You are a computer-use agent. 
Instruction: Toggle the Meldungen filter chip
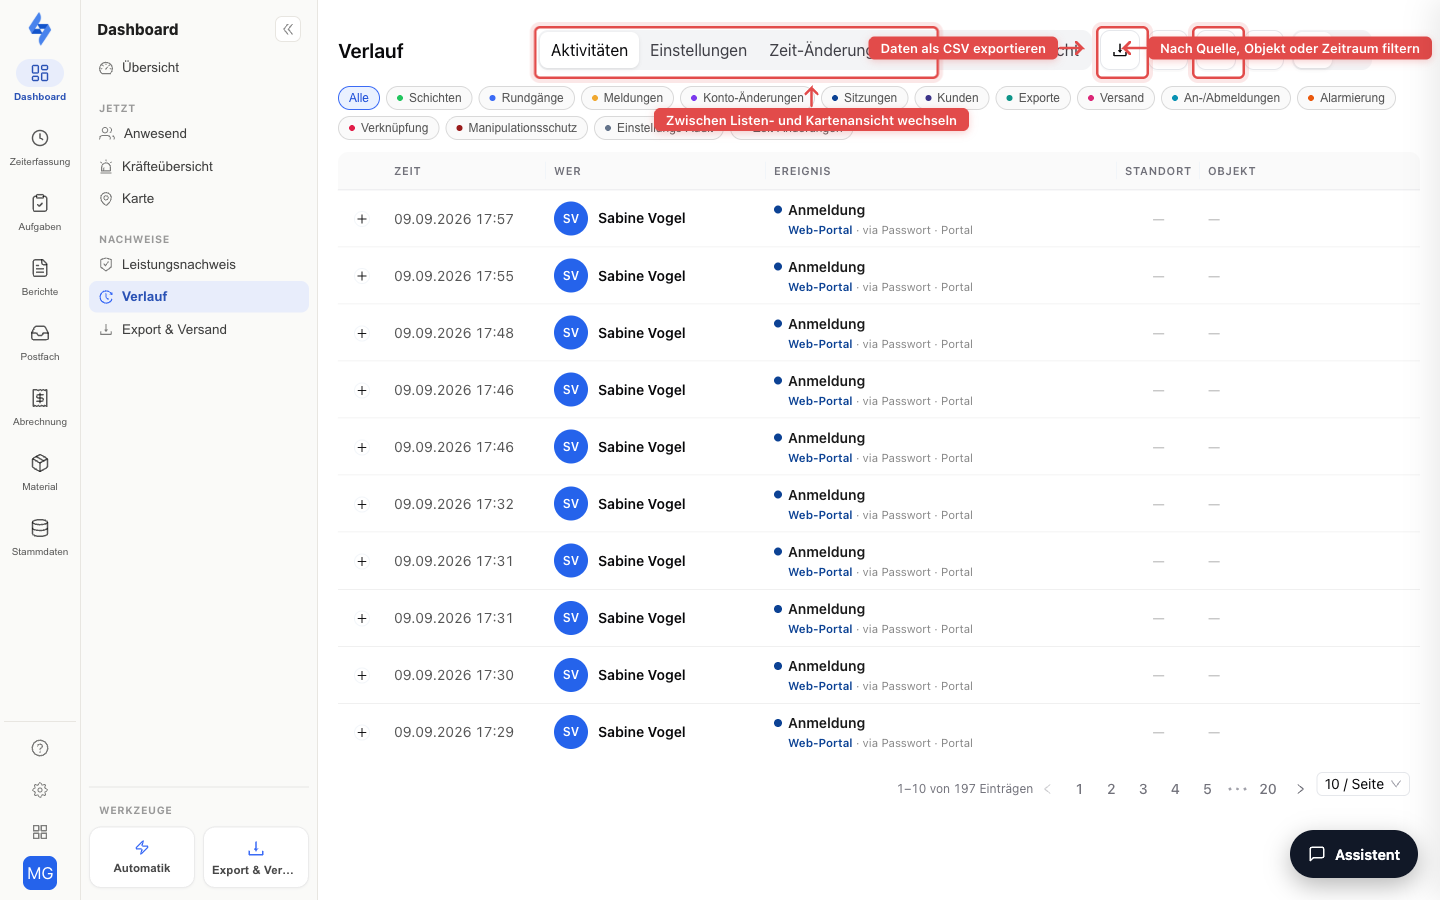coord(628,98)
